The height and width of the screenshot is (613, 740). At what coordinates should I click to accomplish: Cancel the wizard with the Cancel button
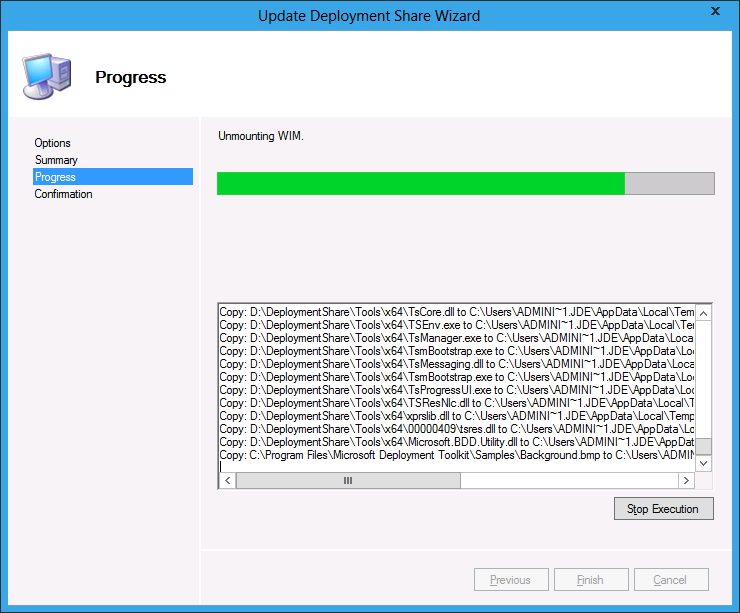coord(670,580)
